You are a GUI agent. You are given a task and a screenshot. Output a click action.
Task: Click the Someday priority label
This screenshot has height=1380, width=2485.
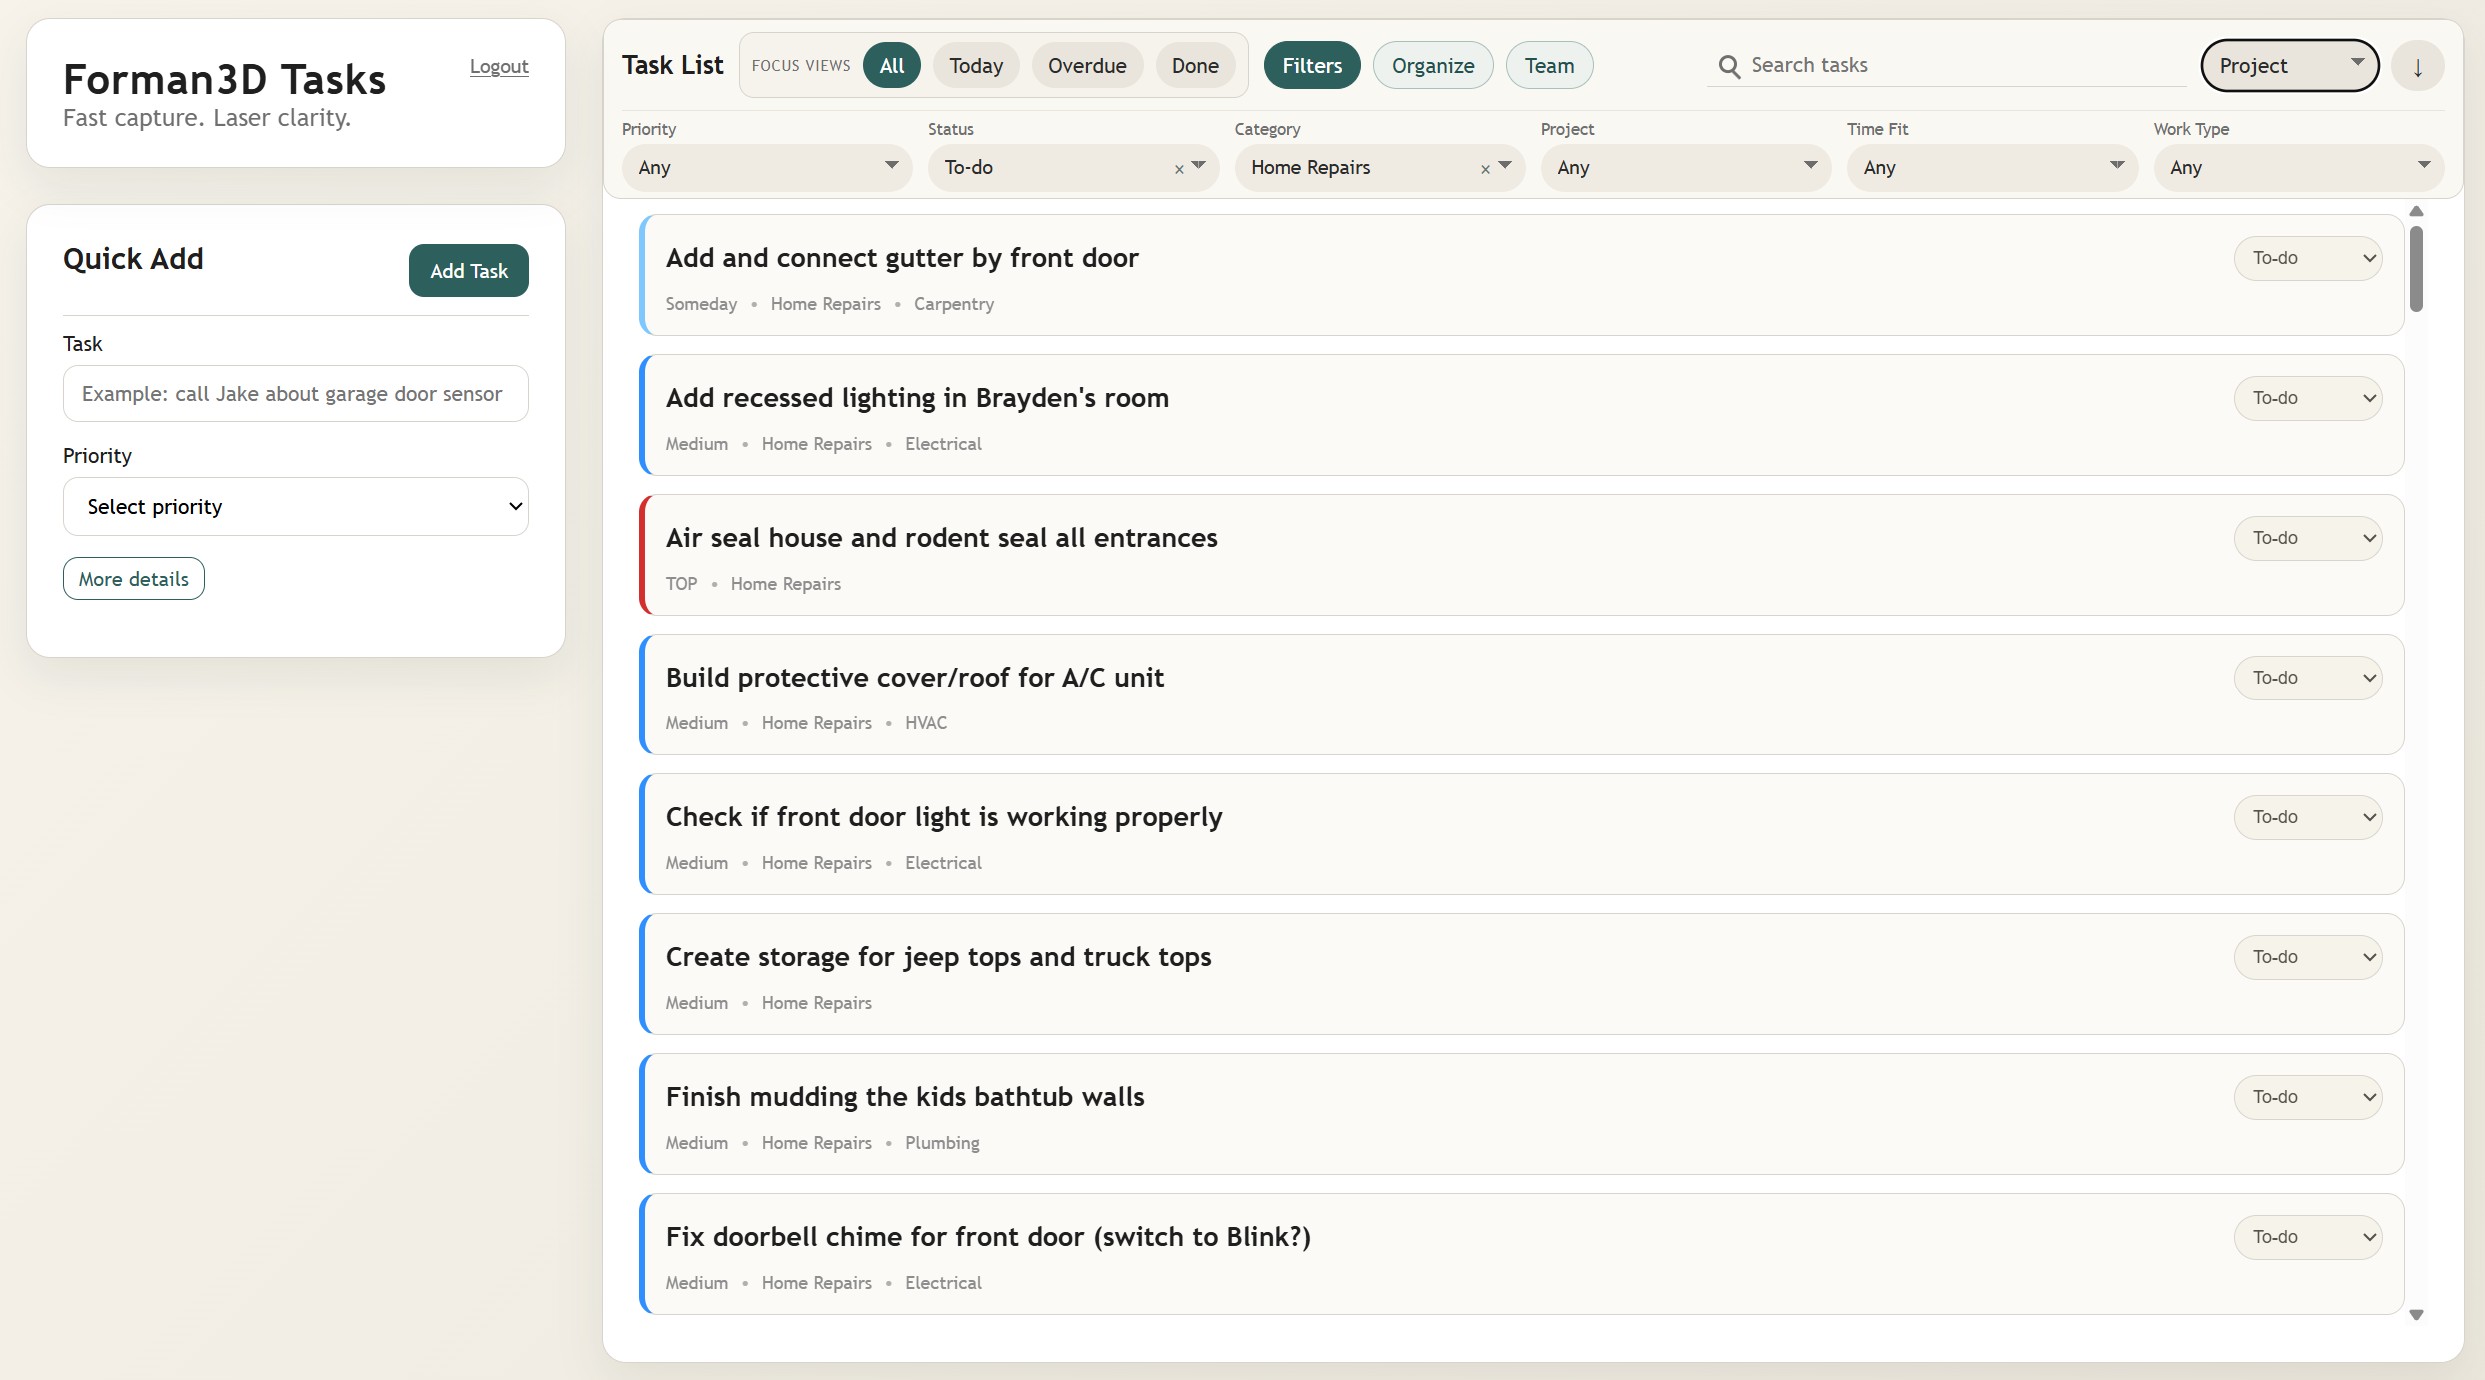coord(701,304)
